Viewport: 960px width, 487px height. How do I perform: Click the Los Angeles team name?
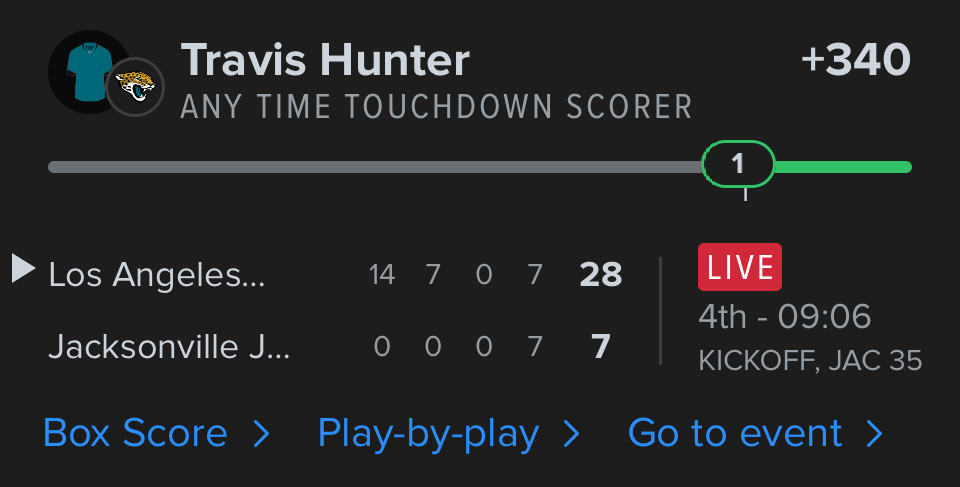point(157,274)
